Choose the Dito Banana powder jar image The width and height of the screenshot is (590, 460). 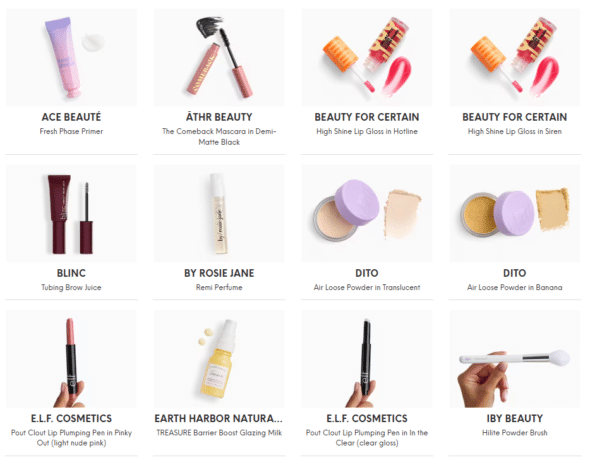[x=515, y=213]
